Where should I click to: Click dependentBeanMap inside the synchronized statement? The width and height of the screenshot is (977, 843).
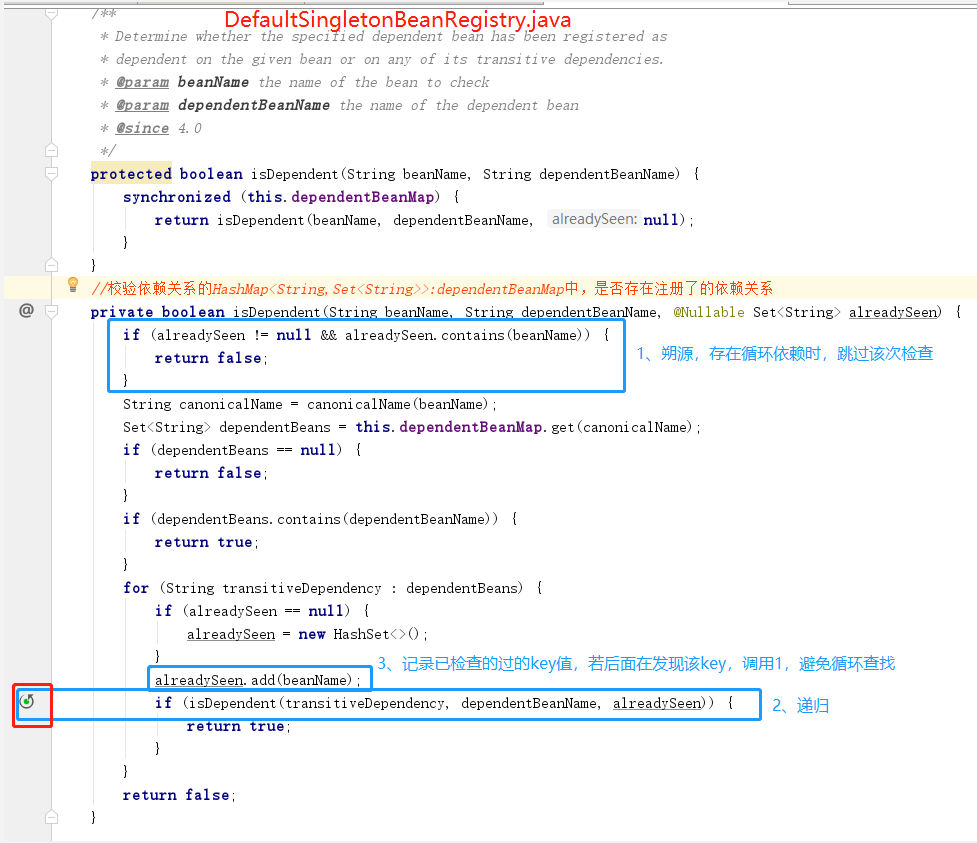point(363,197)
